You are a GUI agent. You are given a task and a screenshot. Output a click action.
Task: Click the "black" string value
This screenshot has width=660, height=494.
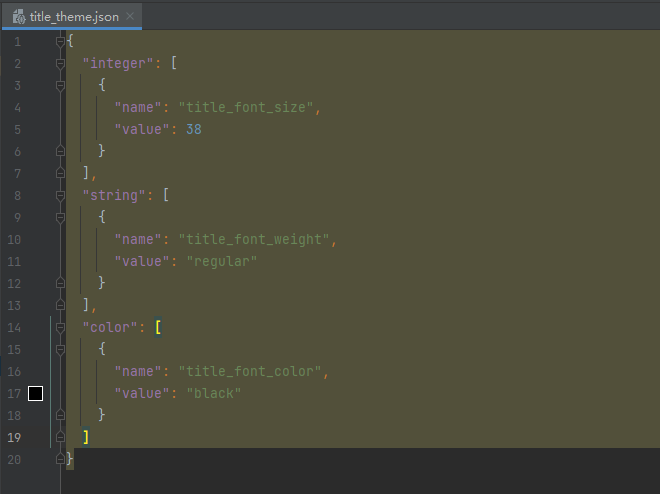[x=214, y=393]
